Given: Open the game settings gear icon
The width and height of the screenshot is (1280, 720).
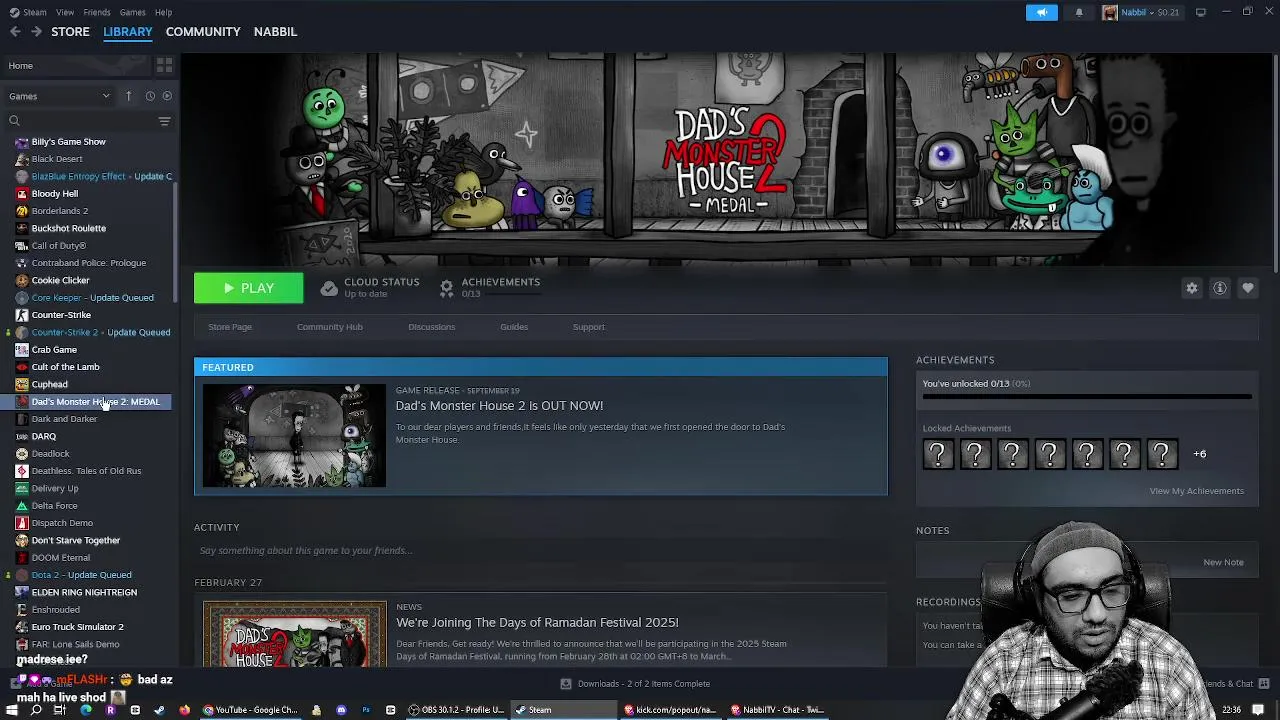Looking at the screenshot, I should coord(1192,288).
